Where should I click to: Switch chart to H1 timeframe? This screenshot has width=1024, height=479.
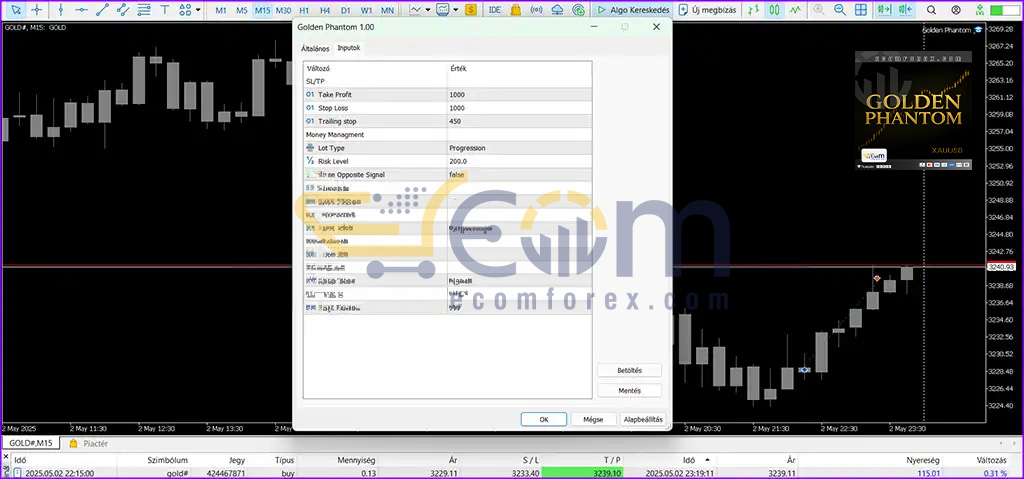coord(304,10)
